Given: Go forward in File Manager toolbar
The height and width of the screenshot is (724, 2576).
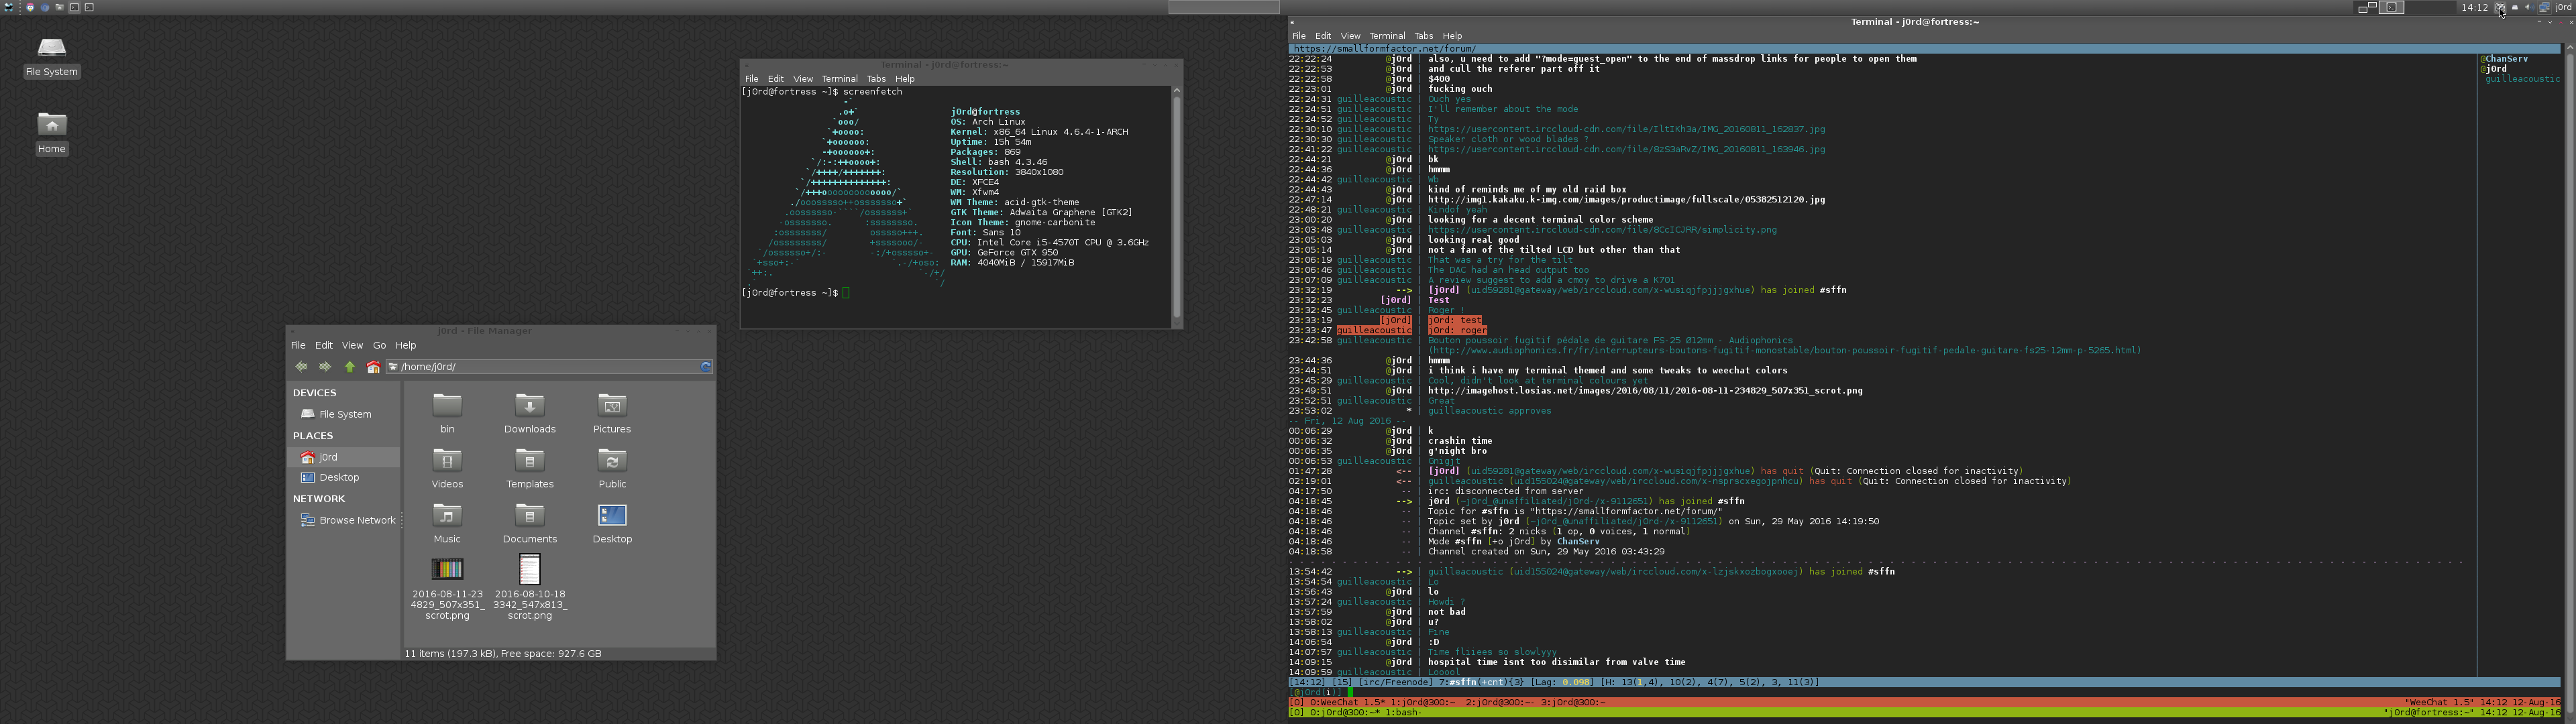Looking at the screenshot, I should [x=325, y=367].
